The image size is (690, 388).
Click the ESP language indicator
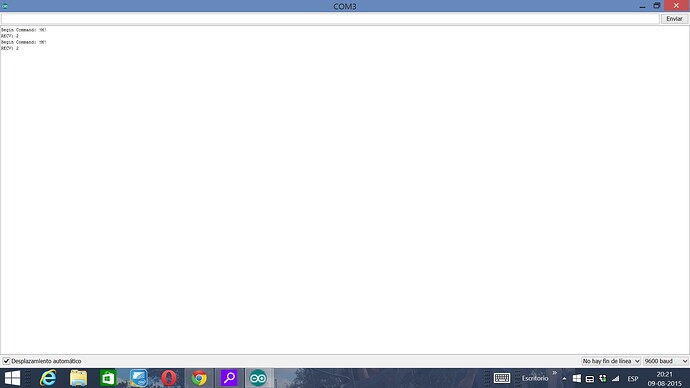pyautogui.click(x=633, y=379)
